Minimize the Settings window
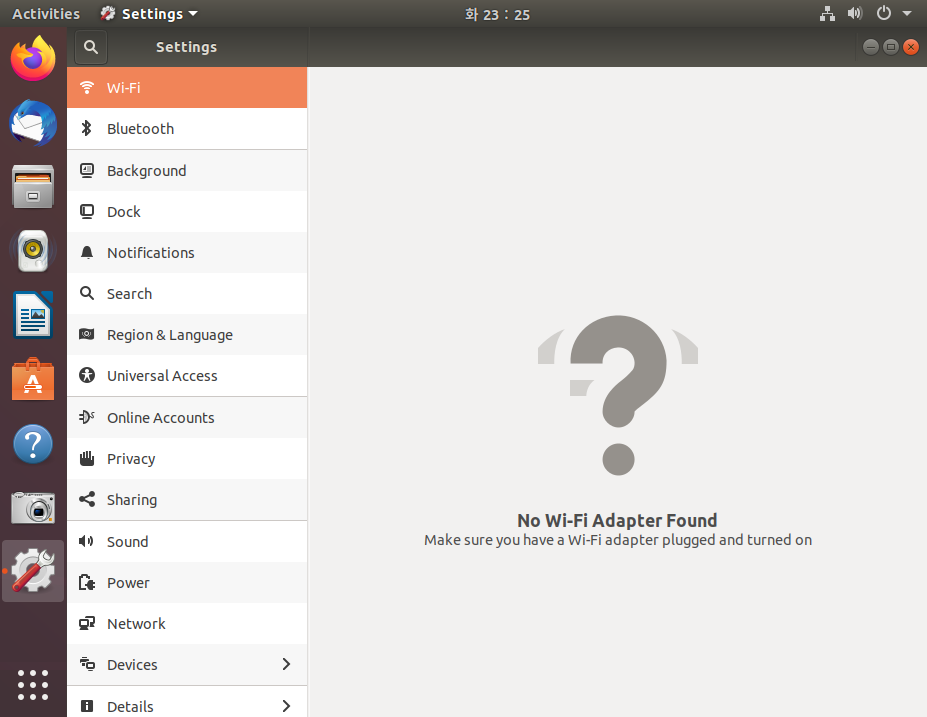The width and height of the screenshot is (927, 717). tap(870, 47)
